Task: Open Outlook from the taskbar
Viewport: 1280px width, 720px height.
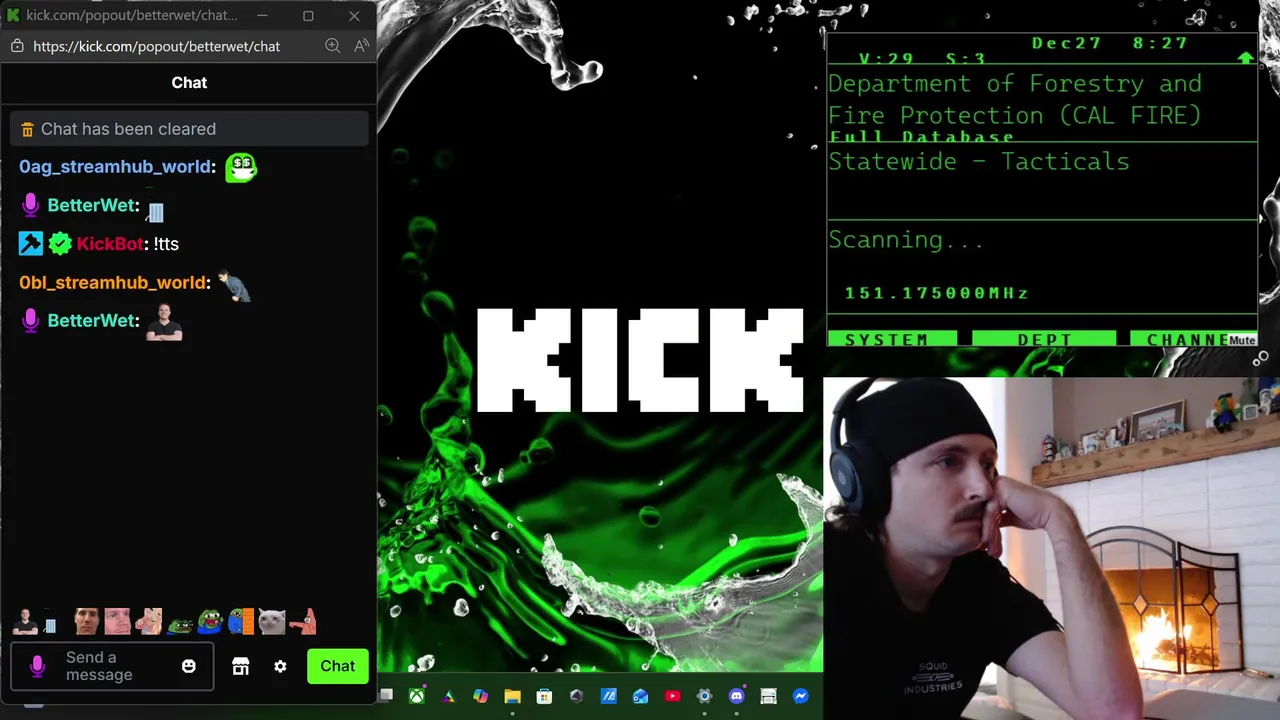Action: (640, 696)
